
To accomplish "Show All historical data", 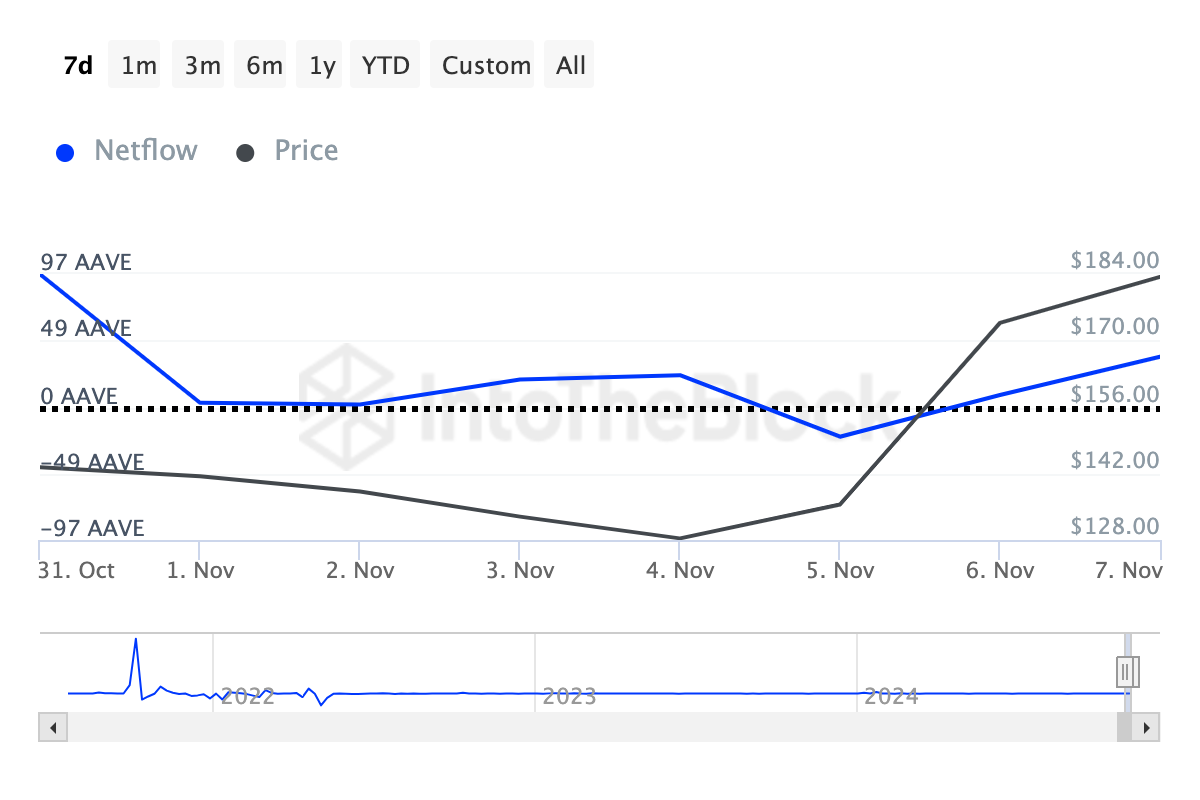I will [568, 64].
